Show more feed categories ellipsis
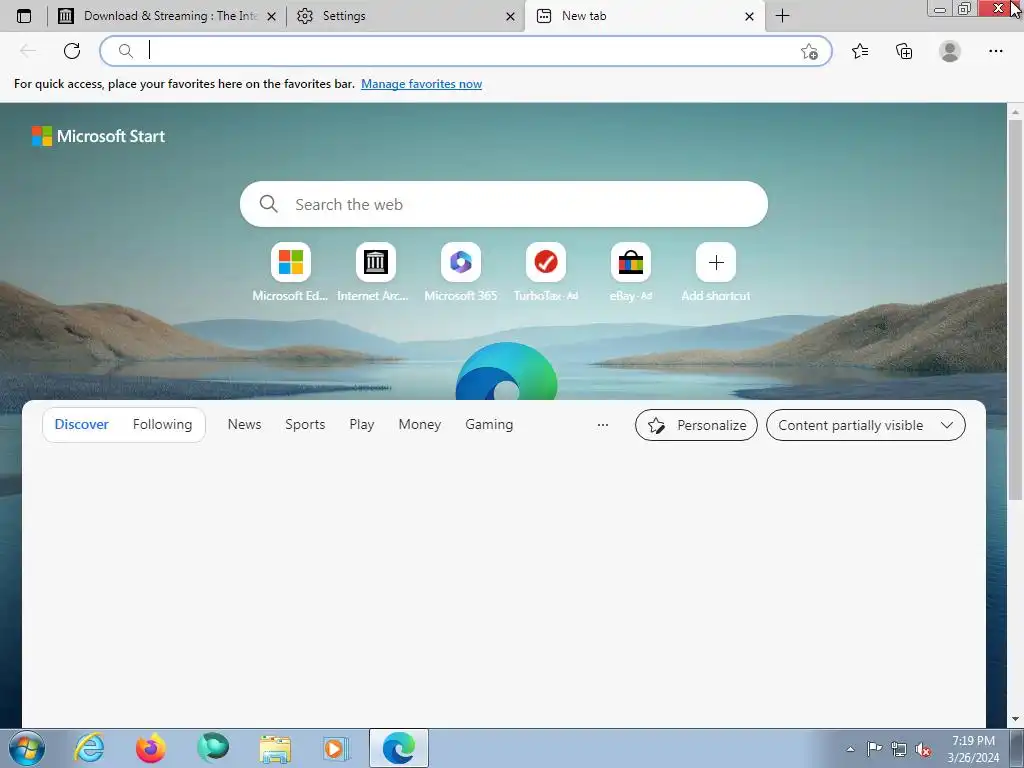The image size is (1024, 768). [x=603, y=424]
